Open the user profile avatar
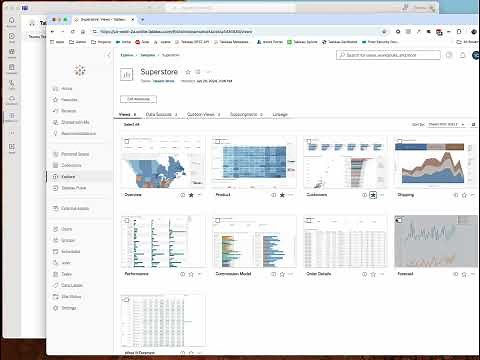 [x=476, y=55]
